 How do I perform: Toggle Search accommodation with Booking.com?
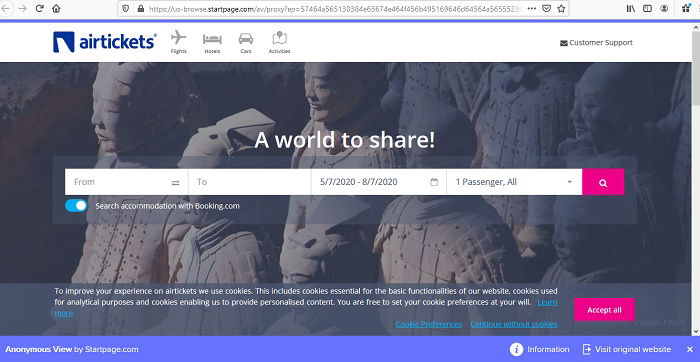click(x=76, y=206)
